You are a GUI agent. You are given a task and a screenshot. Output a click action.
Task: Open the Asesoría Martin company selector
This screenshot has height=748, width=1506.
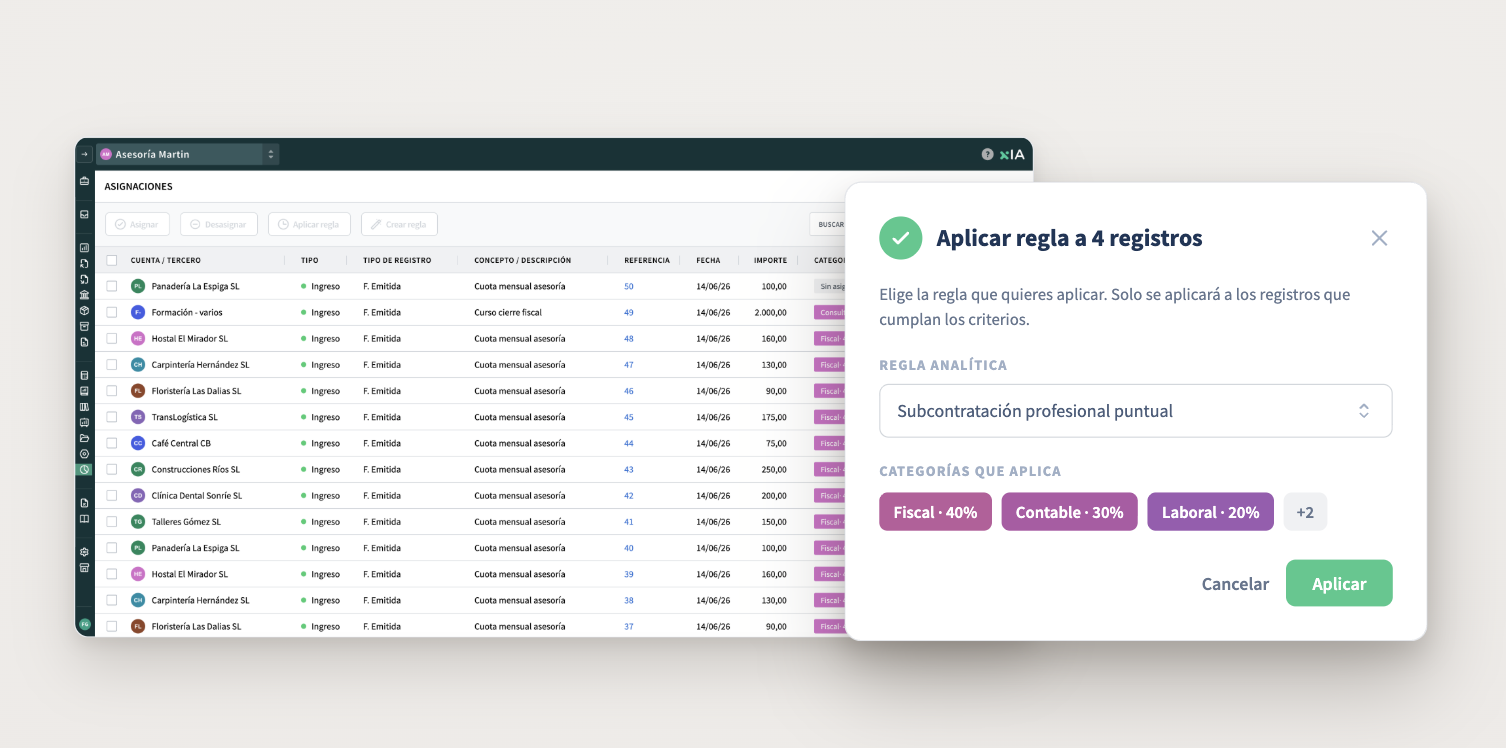coord(188,154)
